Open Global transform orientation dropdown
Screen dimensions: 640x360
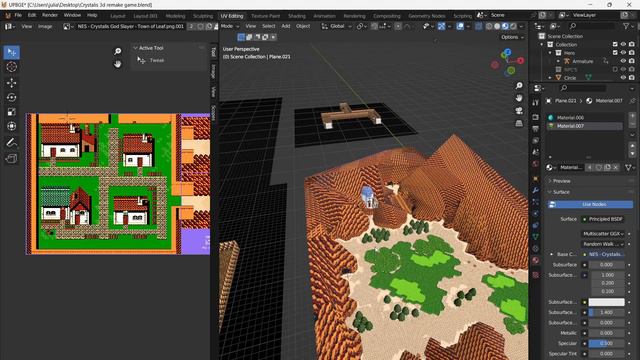click(x=337, y=26)
